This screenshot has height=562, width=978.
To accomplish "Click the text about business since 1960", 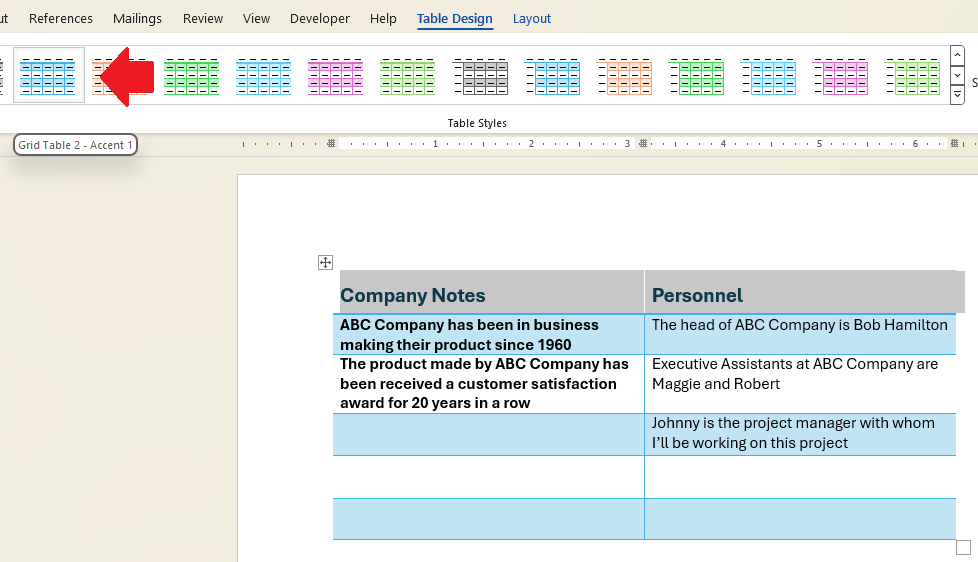I will 469,335.
